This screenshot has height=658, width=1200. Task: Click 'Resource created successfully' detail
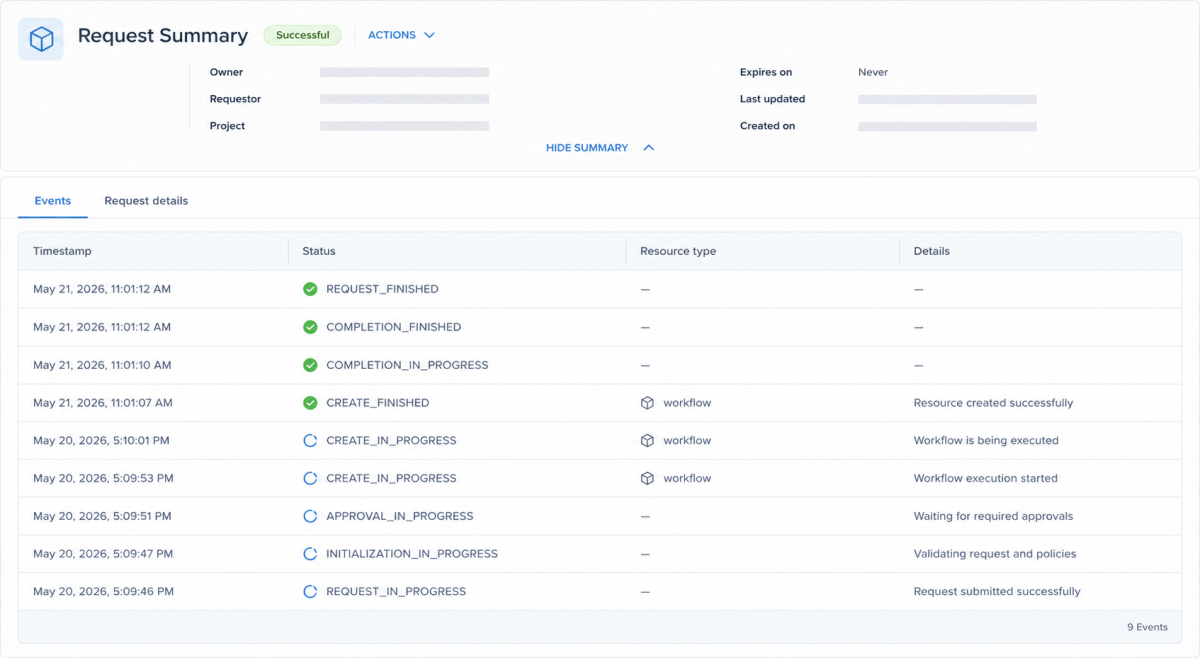tap(993, 403)
